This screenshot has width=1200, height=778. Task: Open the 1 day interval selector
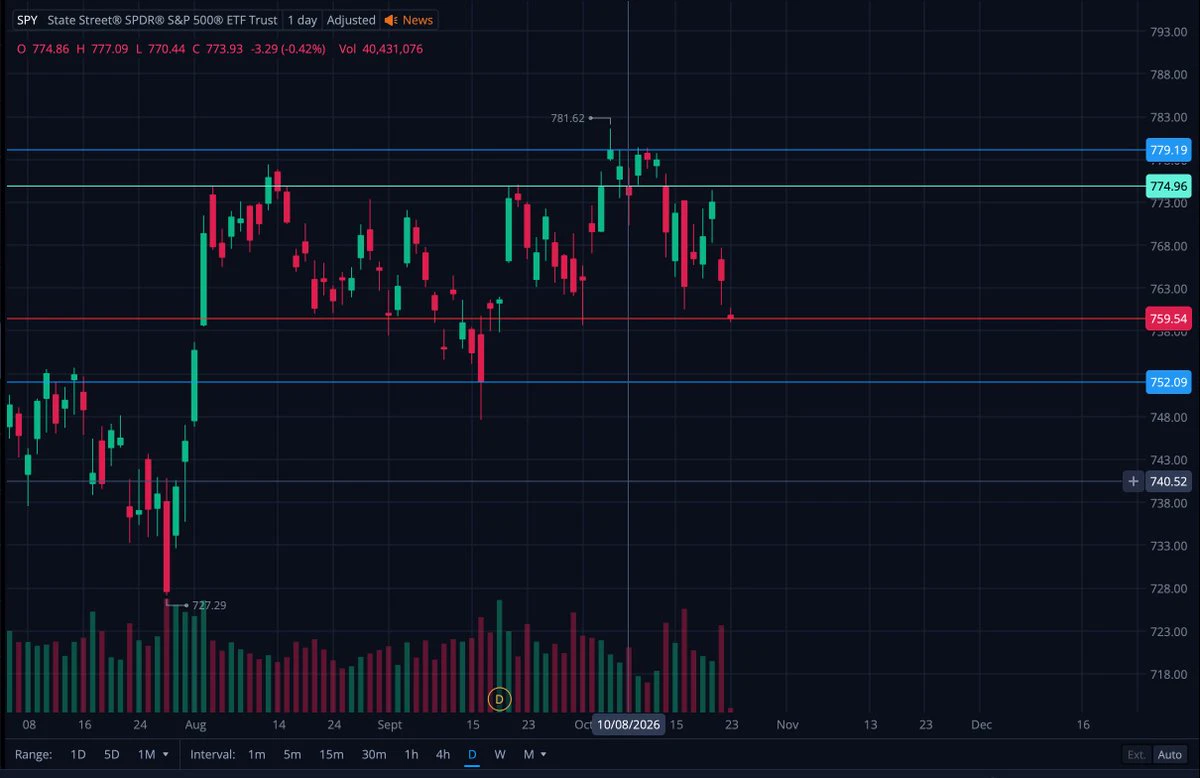click(x=301, y=20)
